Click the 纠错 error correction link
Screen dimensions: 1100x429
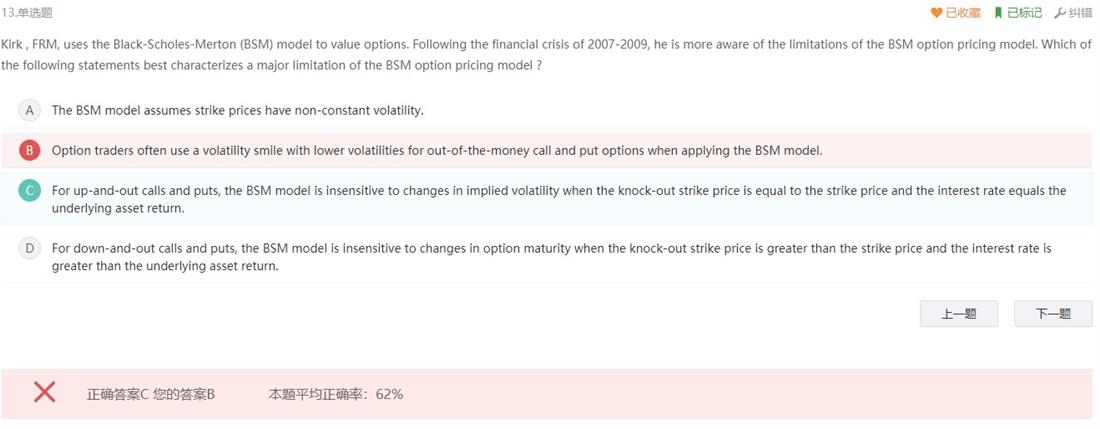coord(1080,13)
